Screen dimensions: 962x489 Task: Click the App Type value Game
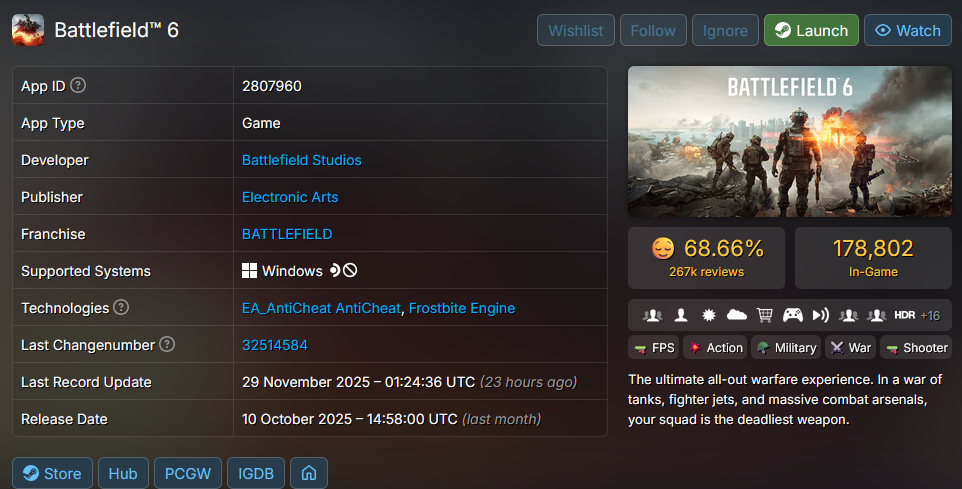261,123
